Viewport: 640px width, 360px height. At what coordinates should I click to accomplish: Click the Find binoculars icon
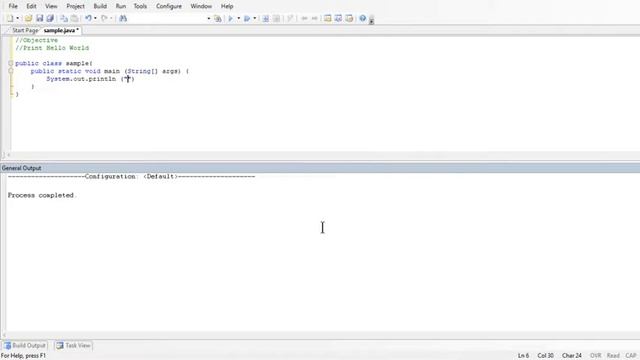pos(123,18)
